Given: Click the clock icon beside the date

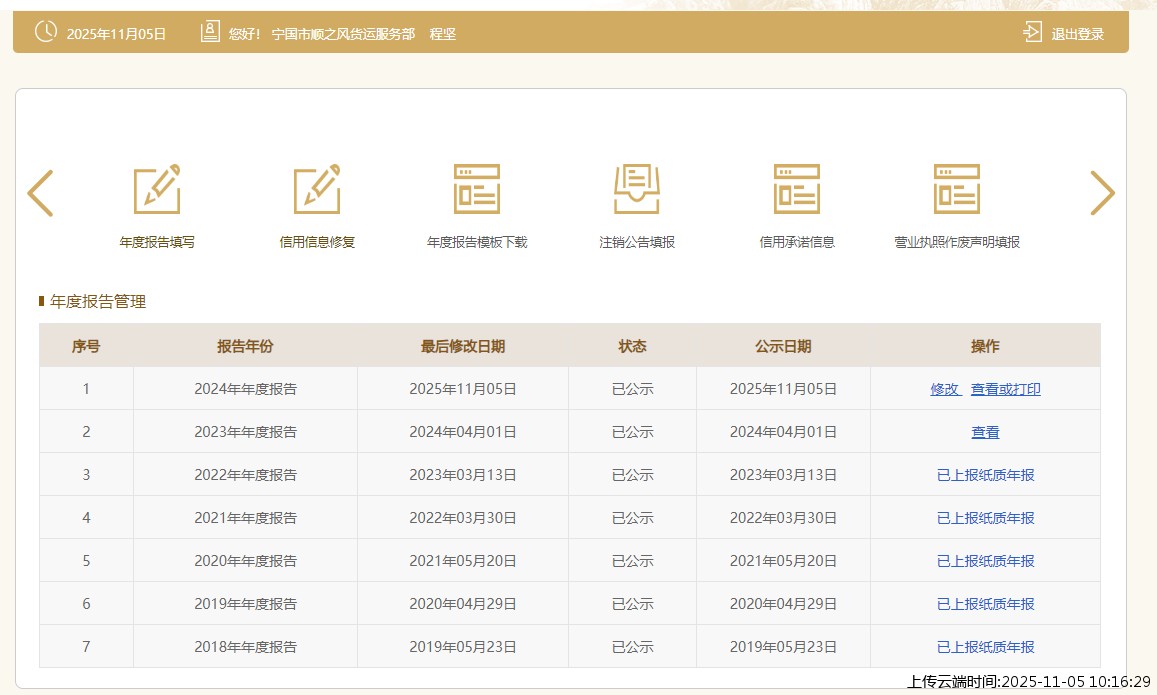Looking at the screenshot, I should (x=46, y=32).
